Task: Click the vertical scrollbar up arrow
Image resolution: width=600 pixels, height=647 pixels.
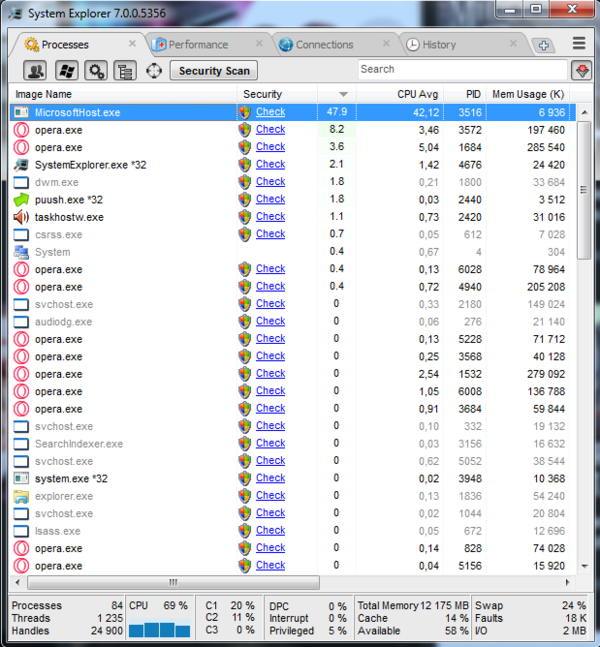Action: [584, 112]
